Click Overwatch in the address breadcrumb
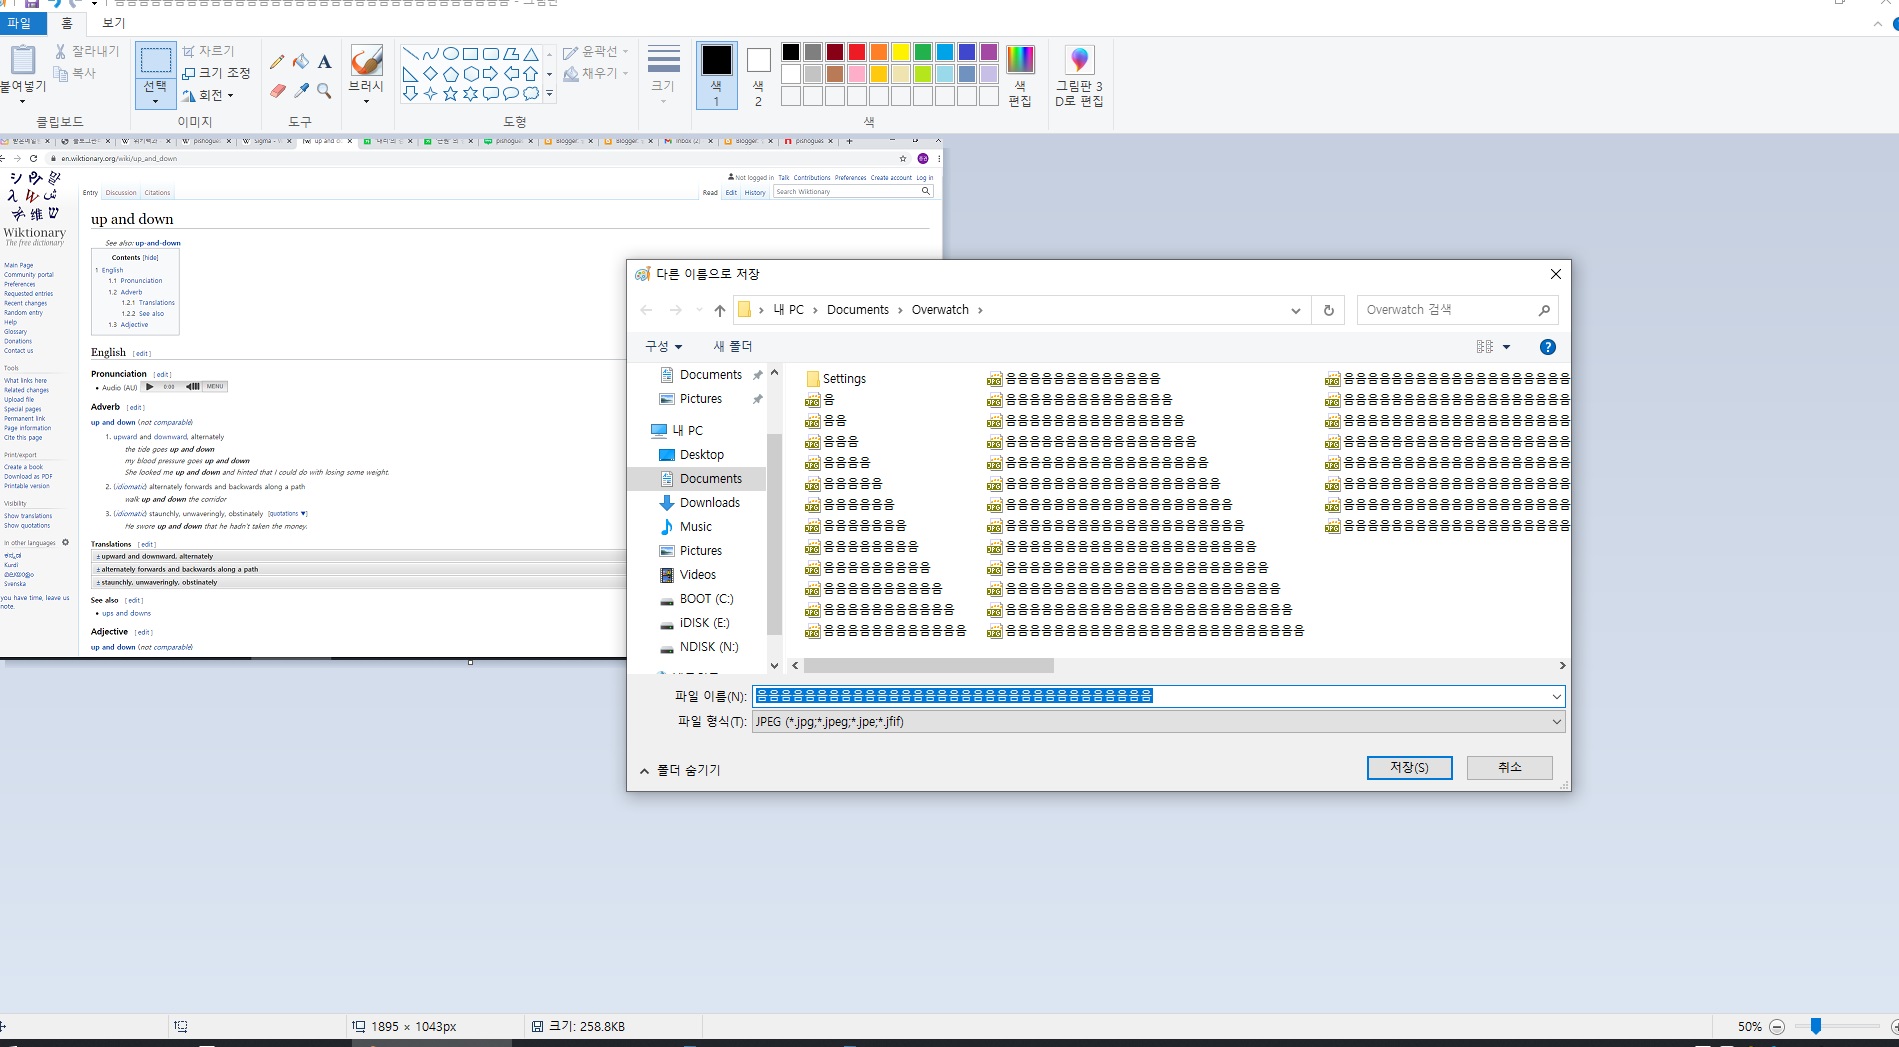This screenshot has width=1899, height=1047. coord(940,310)
